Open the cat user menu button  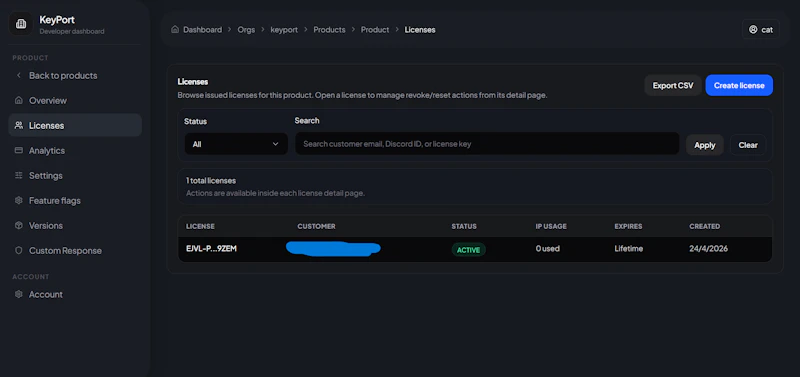click(x=760, y=30)
